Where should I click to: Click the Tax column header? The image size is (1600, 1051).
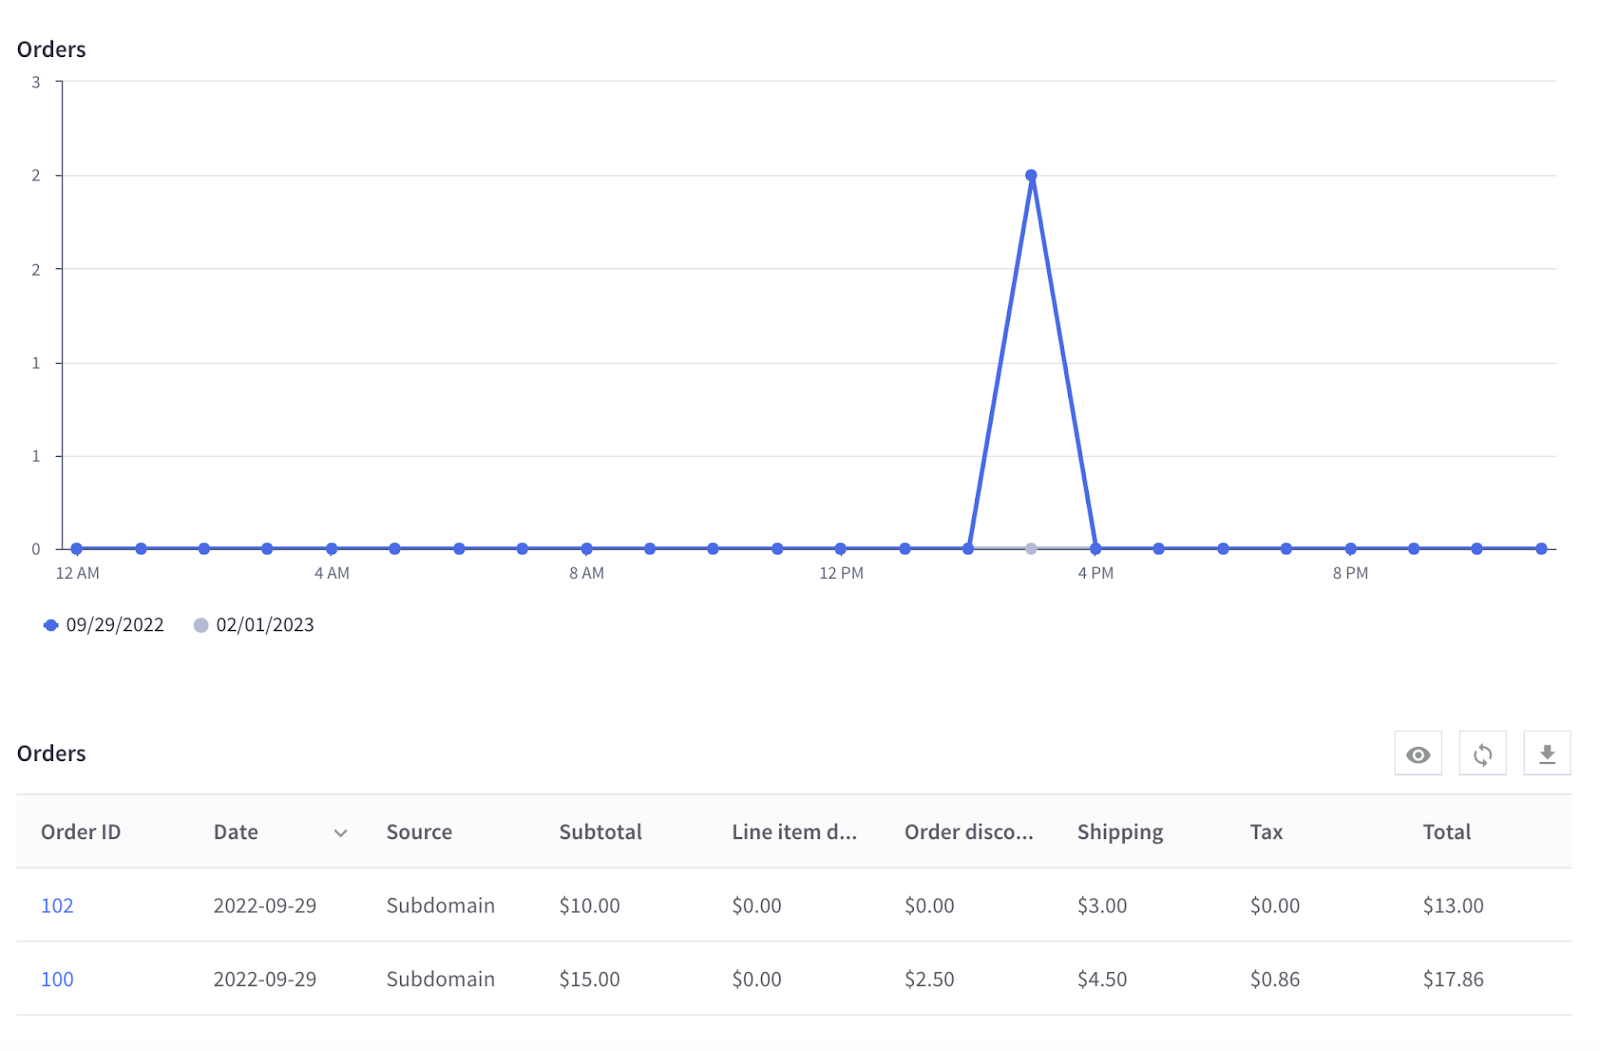pyautogui.click(x=1266, y=832)
